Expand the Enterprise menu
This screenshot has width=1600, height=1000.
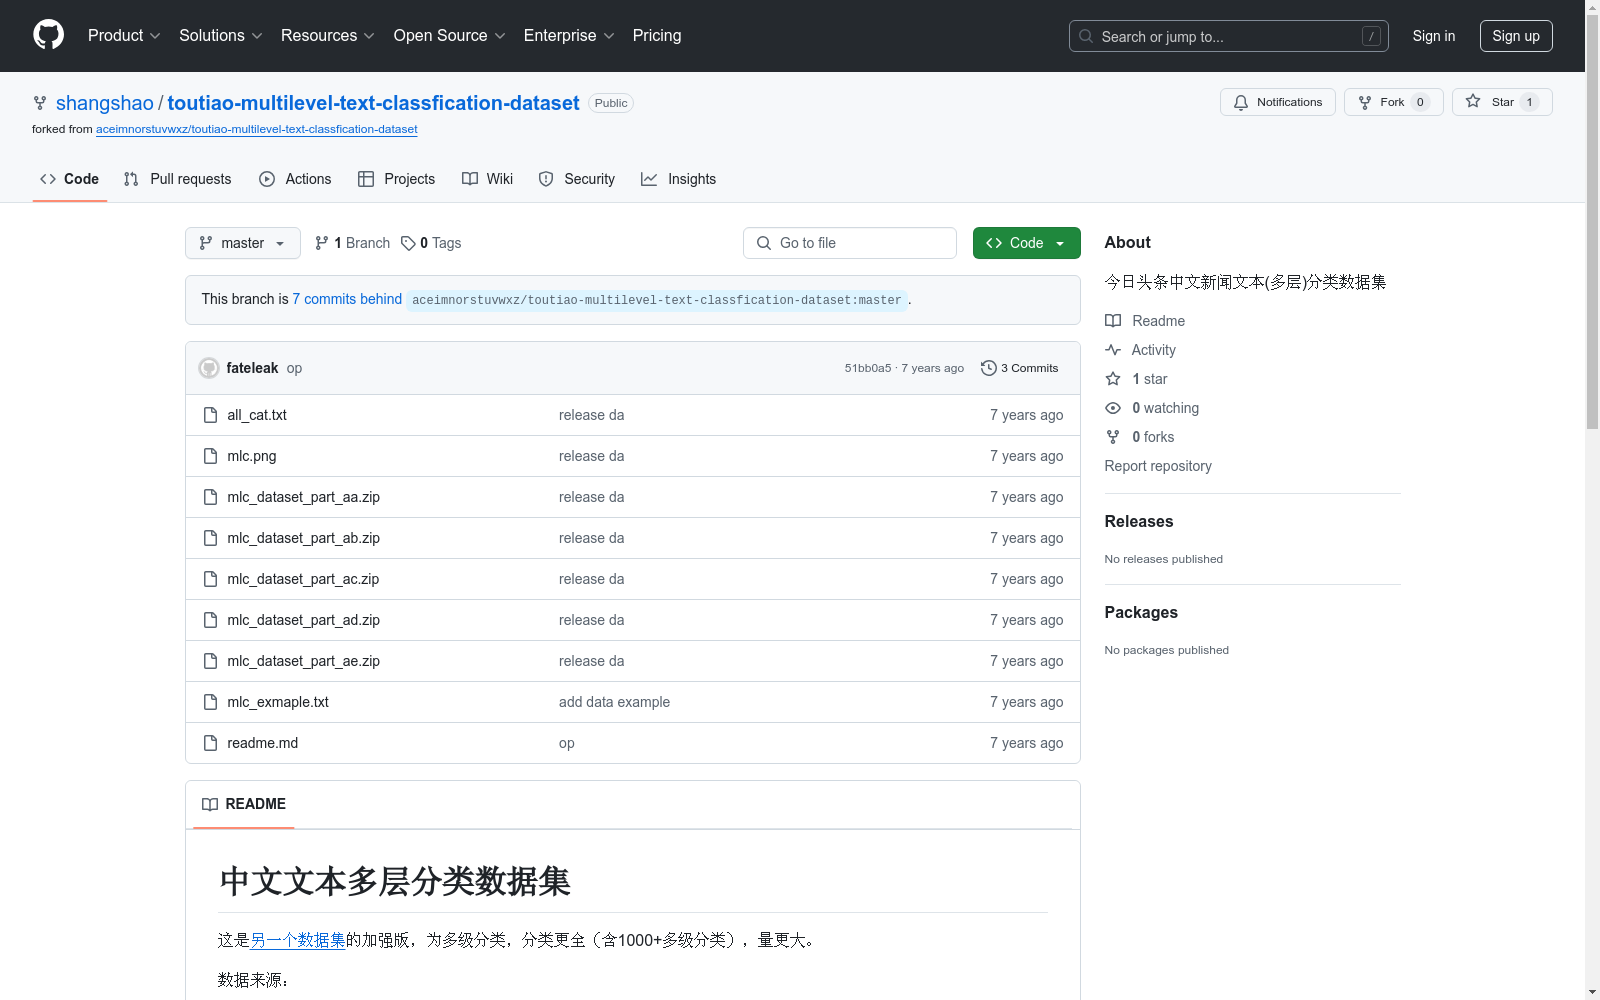pyautogui.click(x=569, y=36)
